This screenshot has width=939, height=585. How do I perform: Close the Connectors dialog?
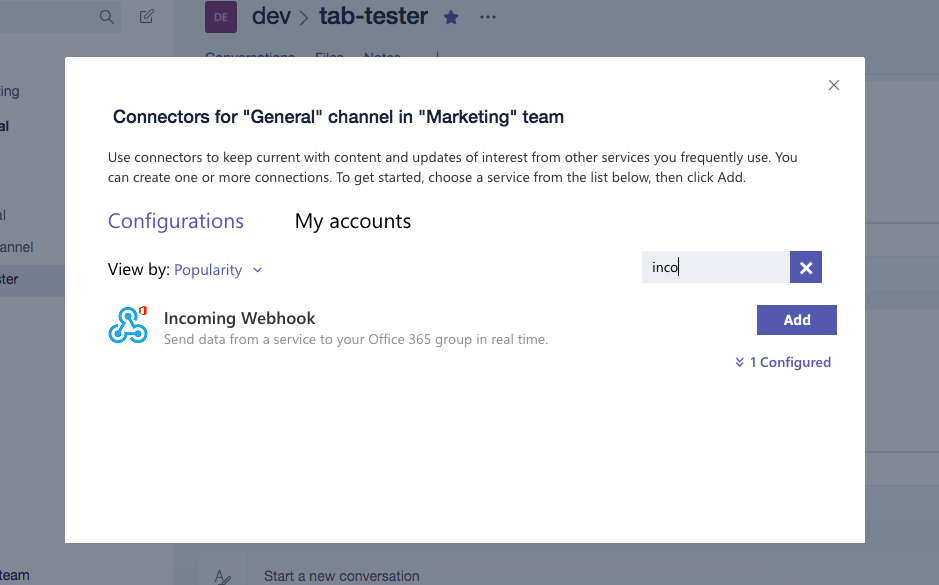[834, 85]
